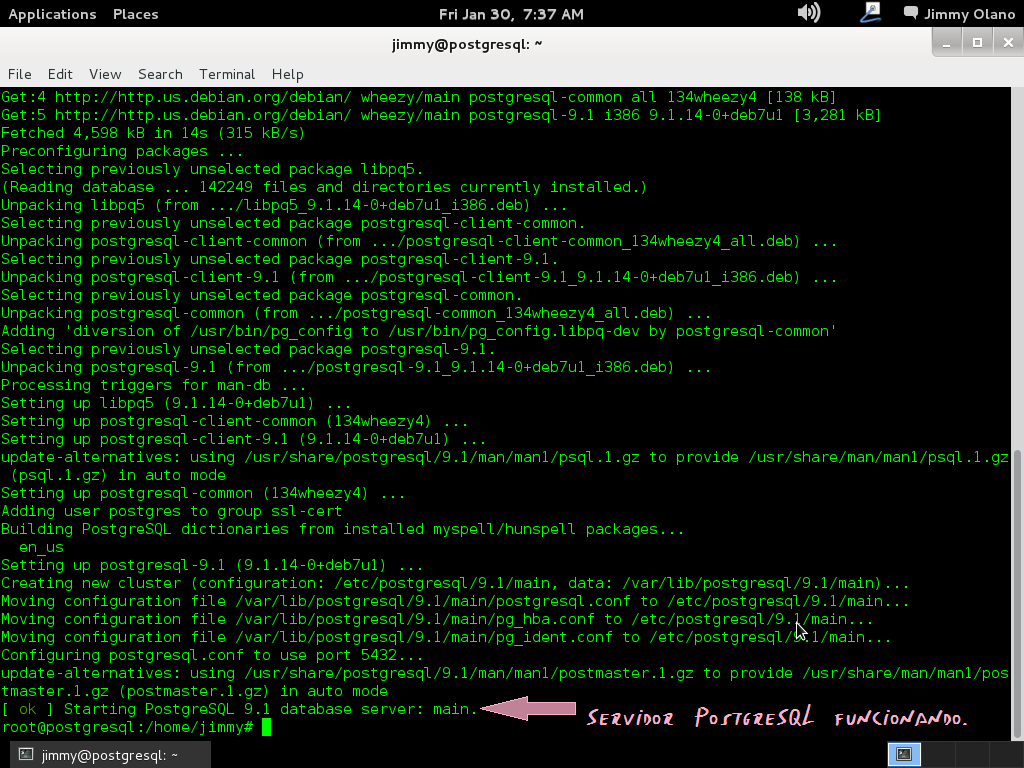
Task: Click the chat bubble status icon
Action: 910,14
